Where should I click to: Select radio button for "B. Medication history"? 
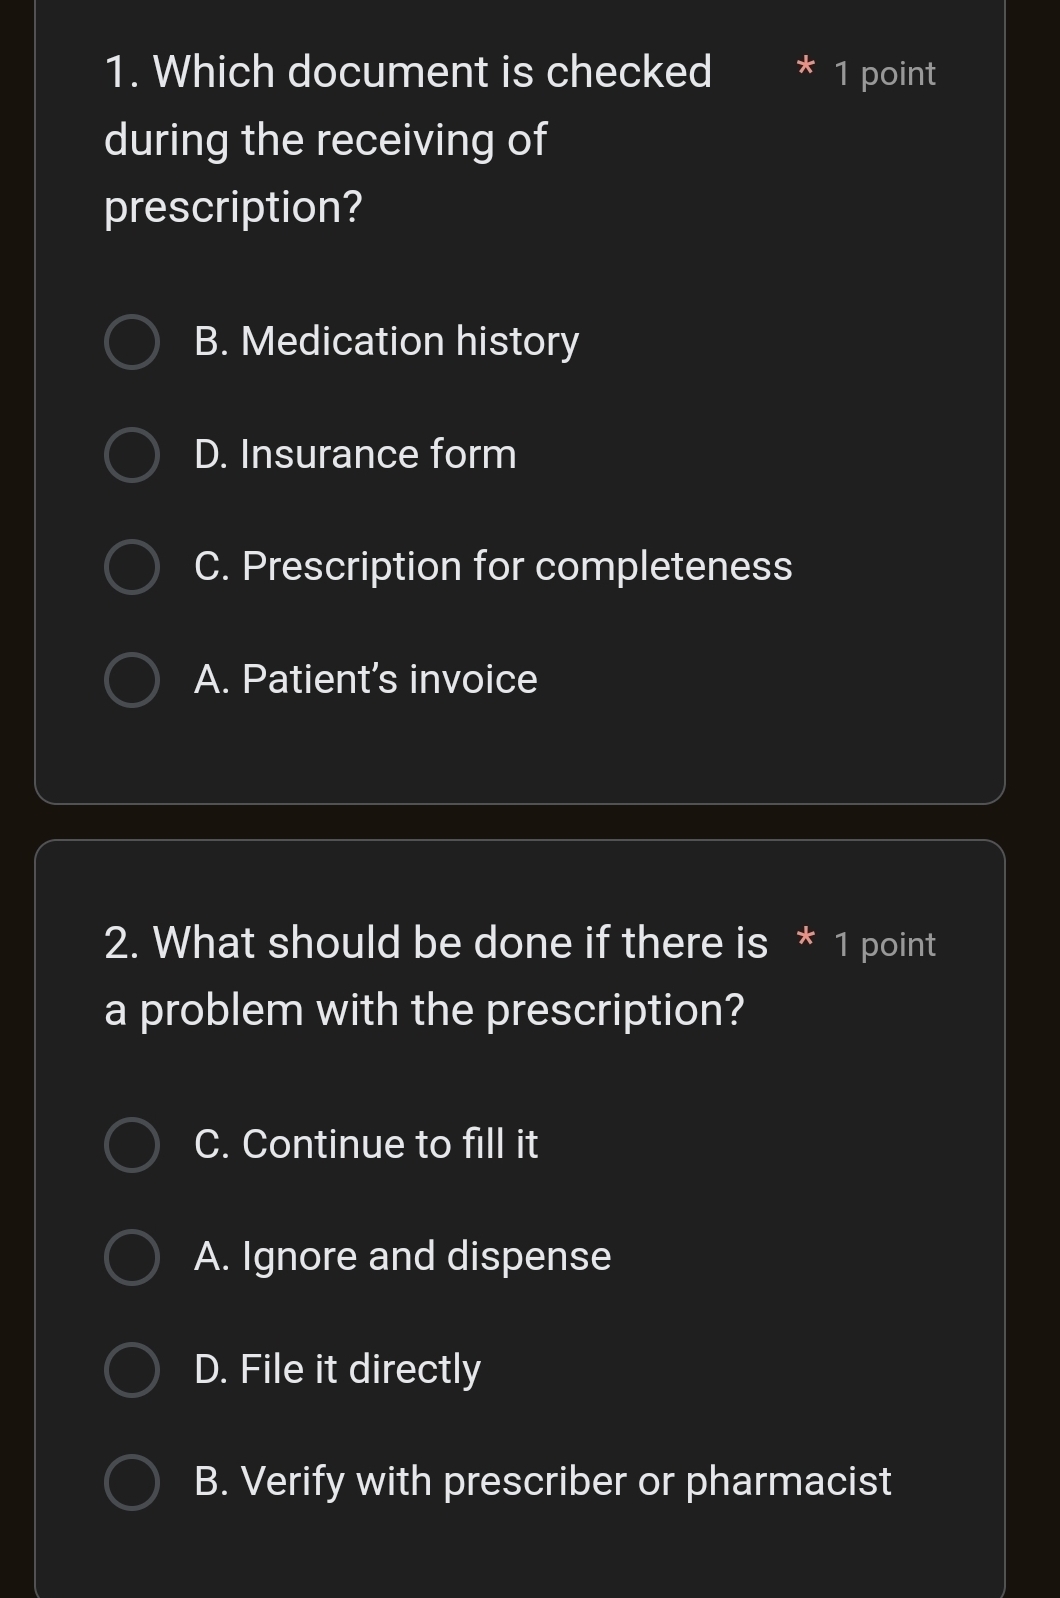tap(131, 343)
